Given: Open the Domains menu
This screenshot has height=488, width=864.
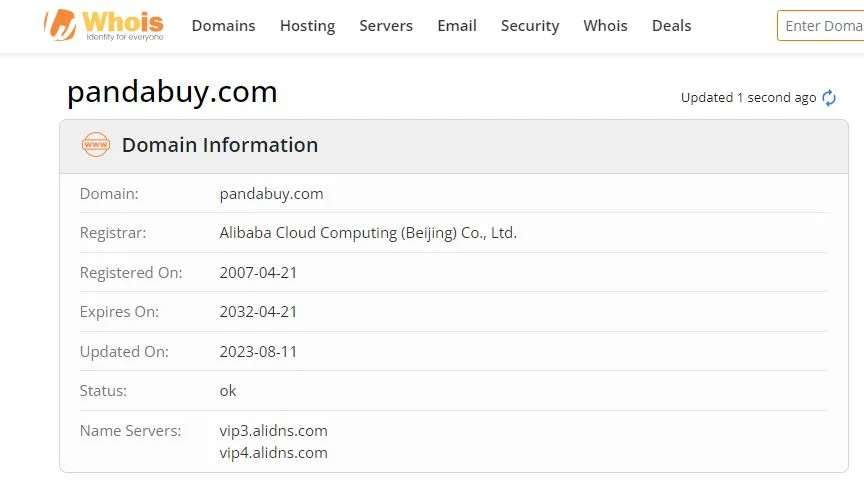Looking at the screenshot, I should [223, 26].
